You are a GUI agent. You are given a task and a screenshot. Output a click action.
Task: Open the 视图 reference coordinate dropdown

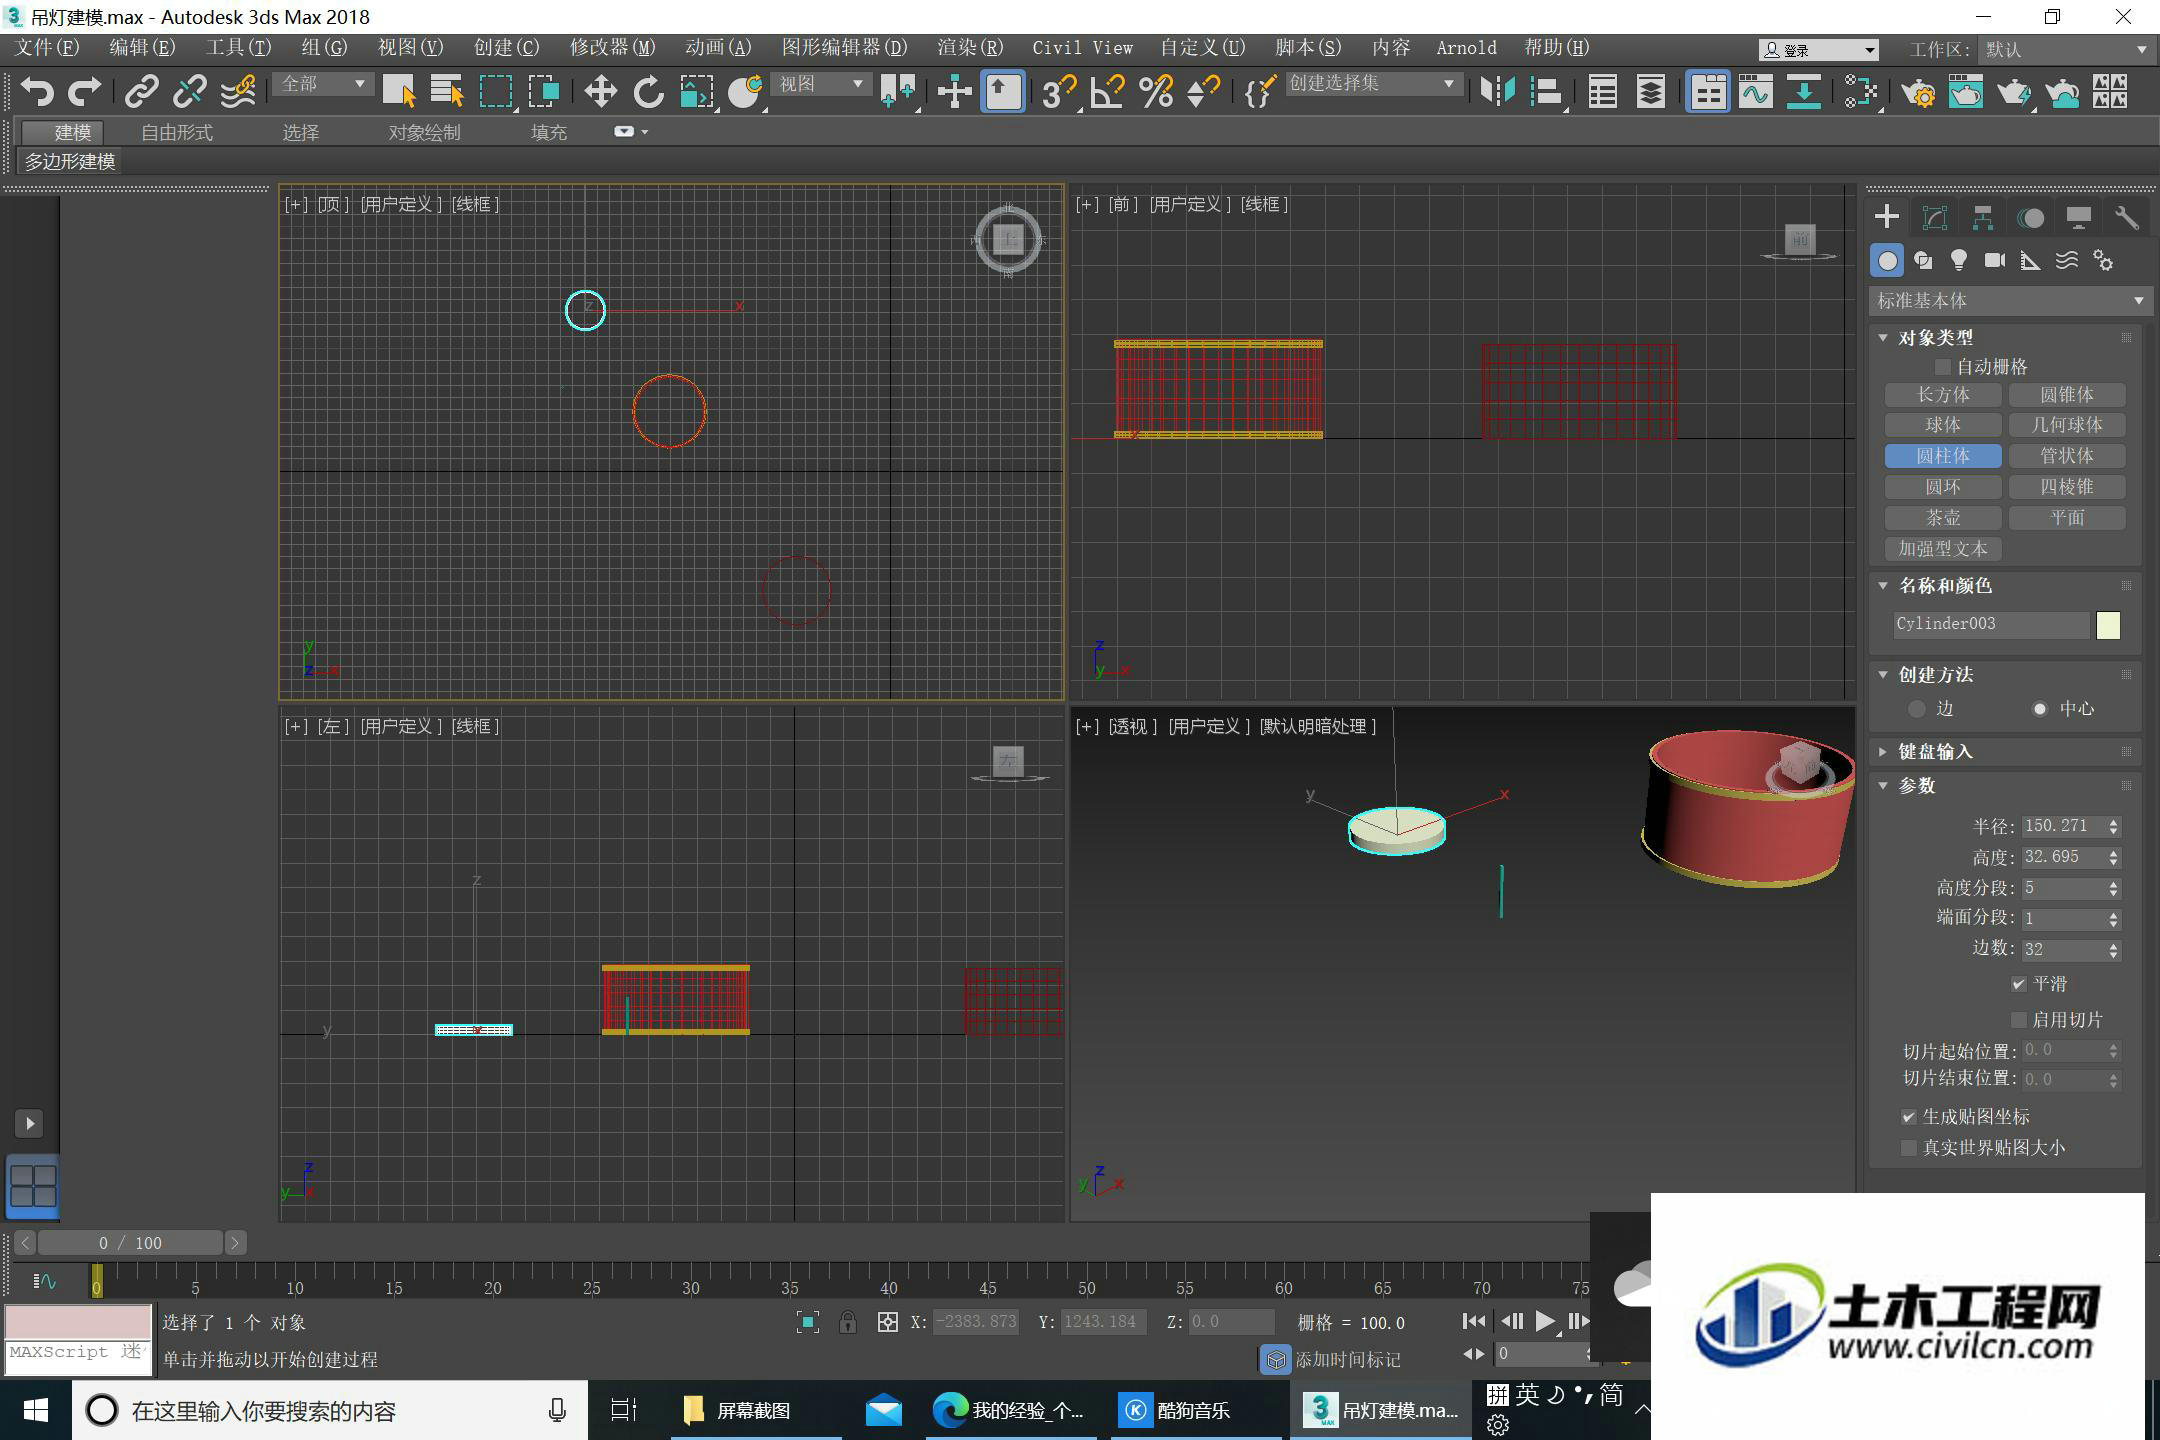pyautogui.click(x=821, y=84)
